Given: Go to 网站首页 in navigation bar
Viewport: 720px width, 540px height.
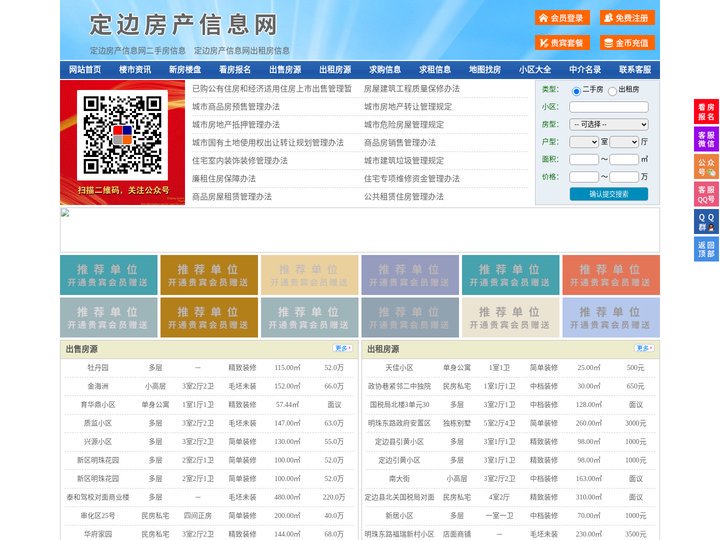Looking at the screenshot, I should (x=85, y=70).
